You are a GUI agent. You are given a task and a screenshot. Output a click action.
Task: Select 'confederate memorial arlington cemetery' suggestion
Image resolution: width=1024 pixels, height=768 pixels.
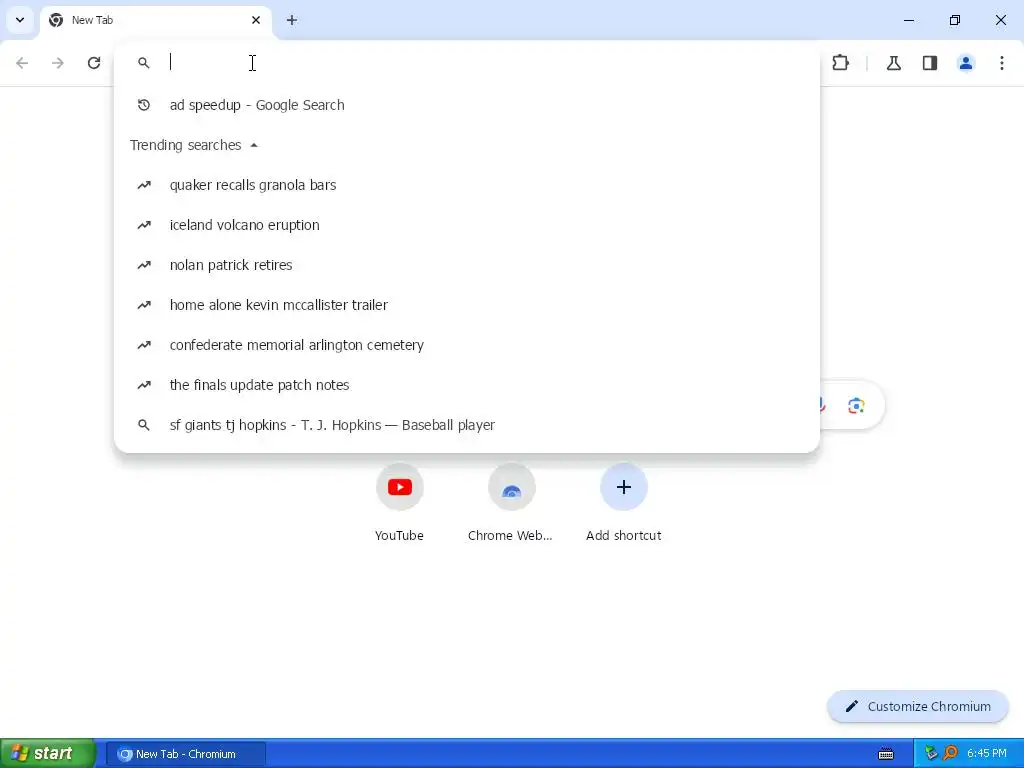point(466,345)
